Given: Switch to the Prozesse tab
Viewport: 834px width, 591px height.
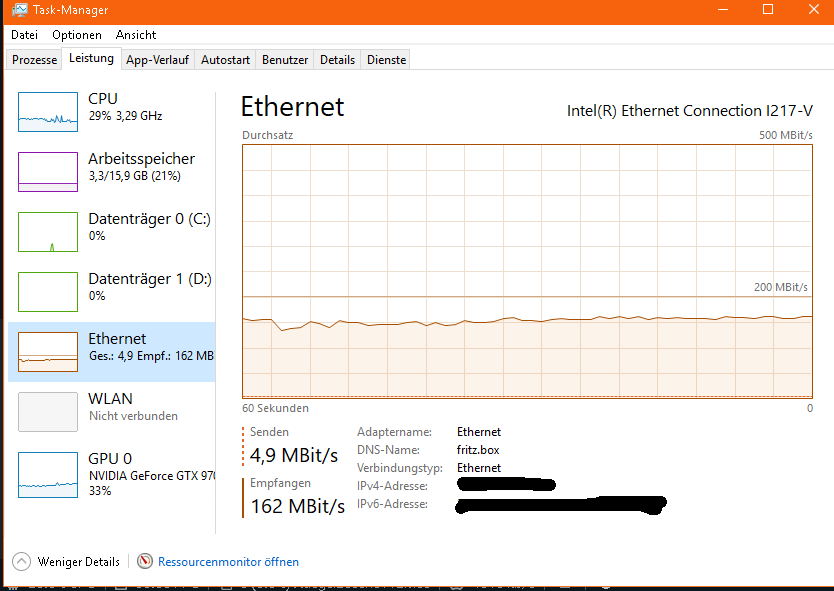Looking at the screenshot, I should click(x=35, y=60).
